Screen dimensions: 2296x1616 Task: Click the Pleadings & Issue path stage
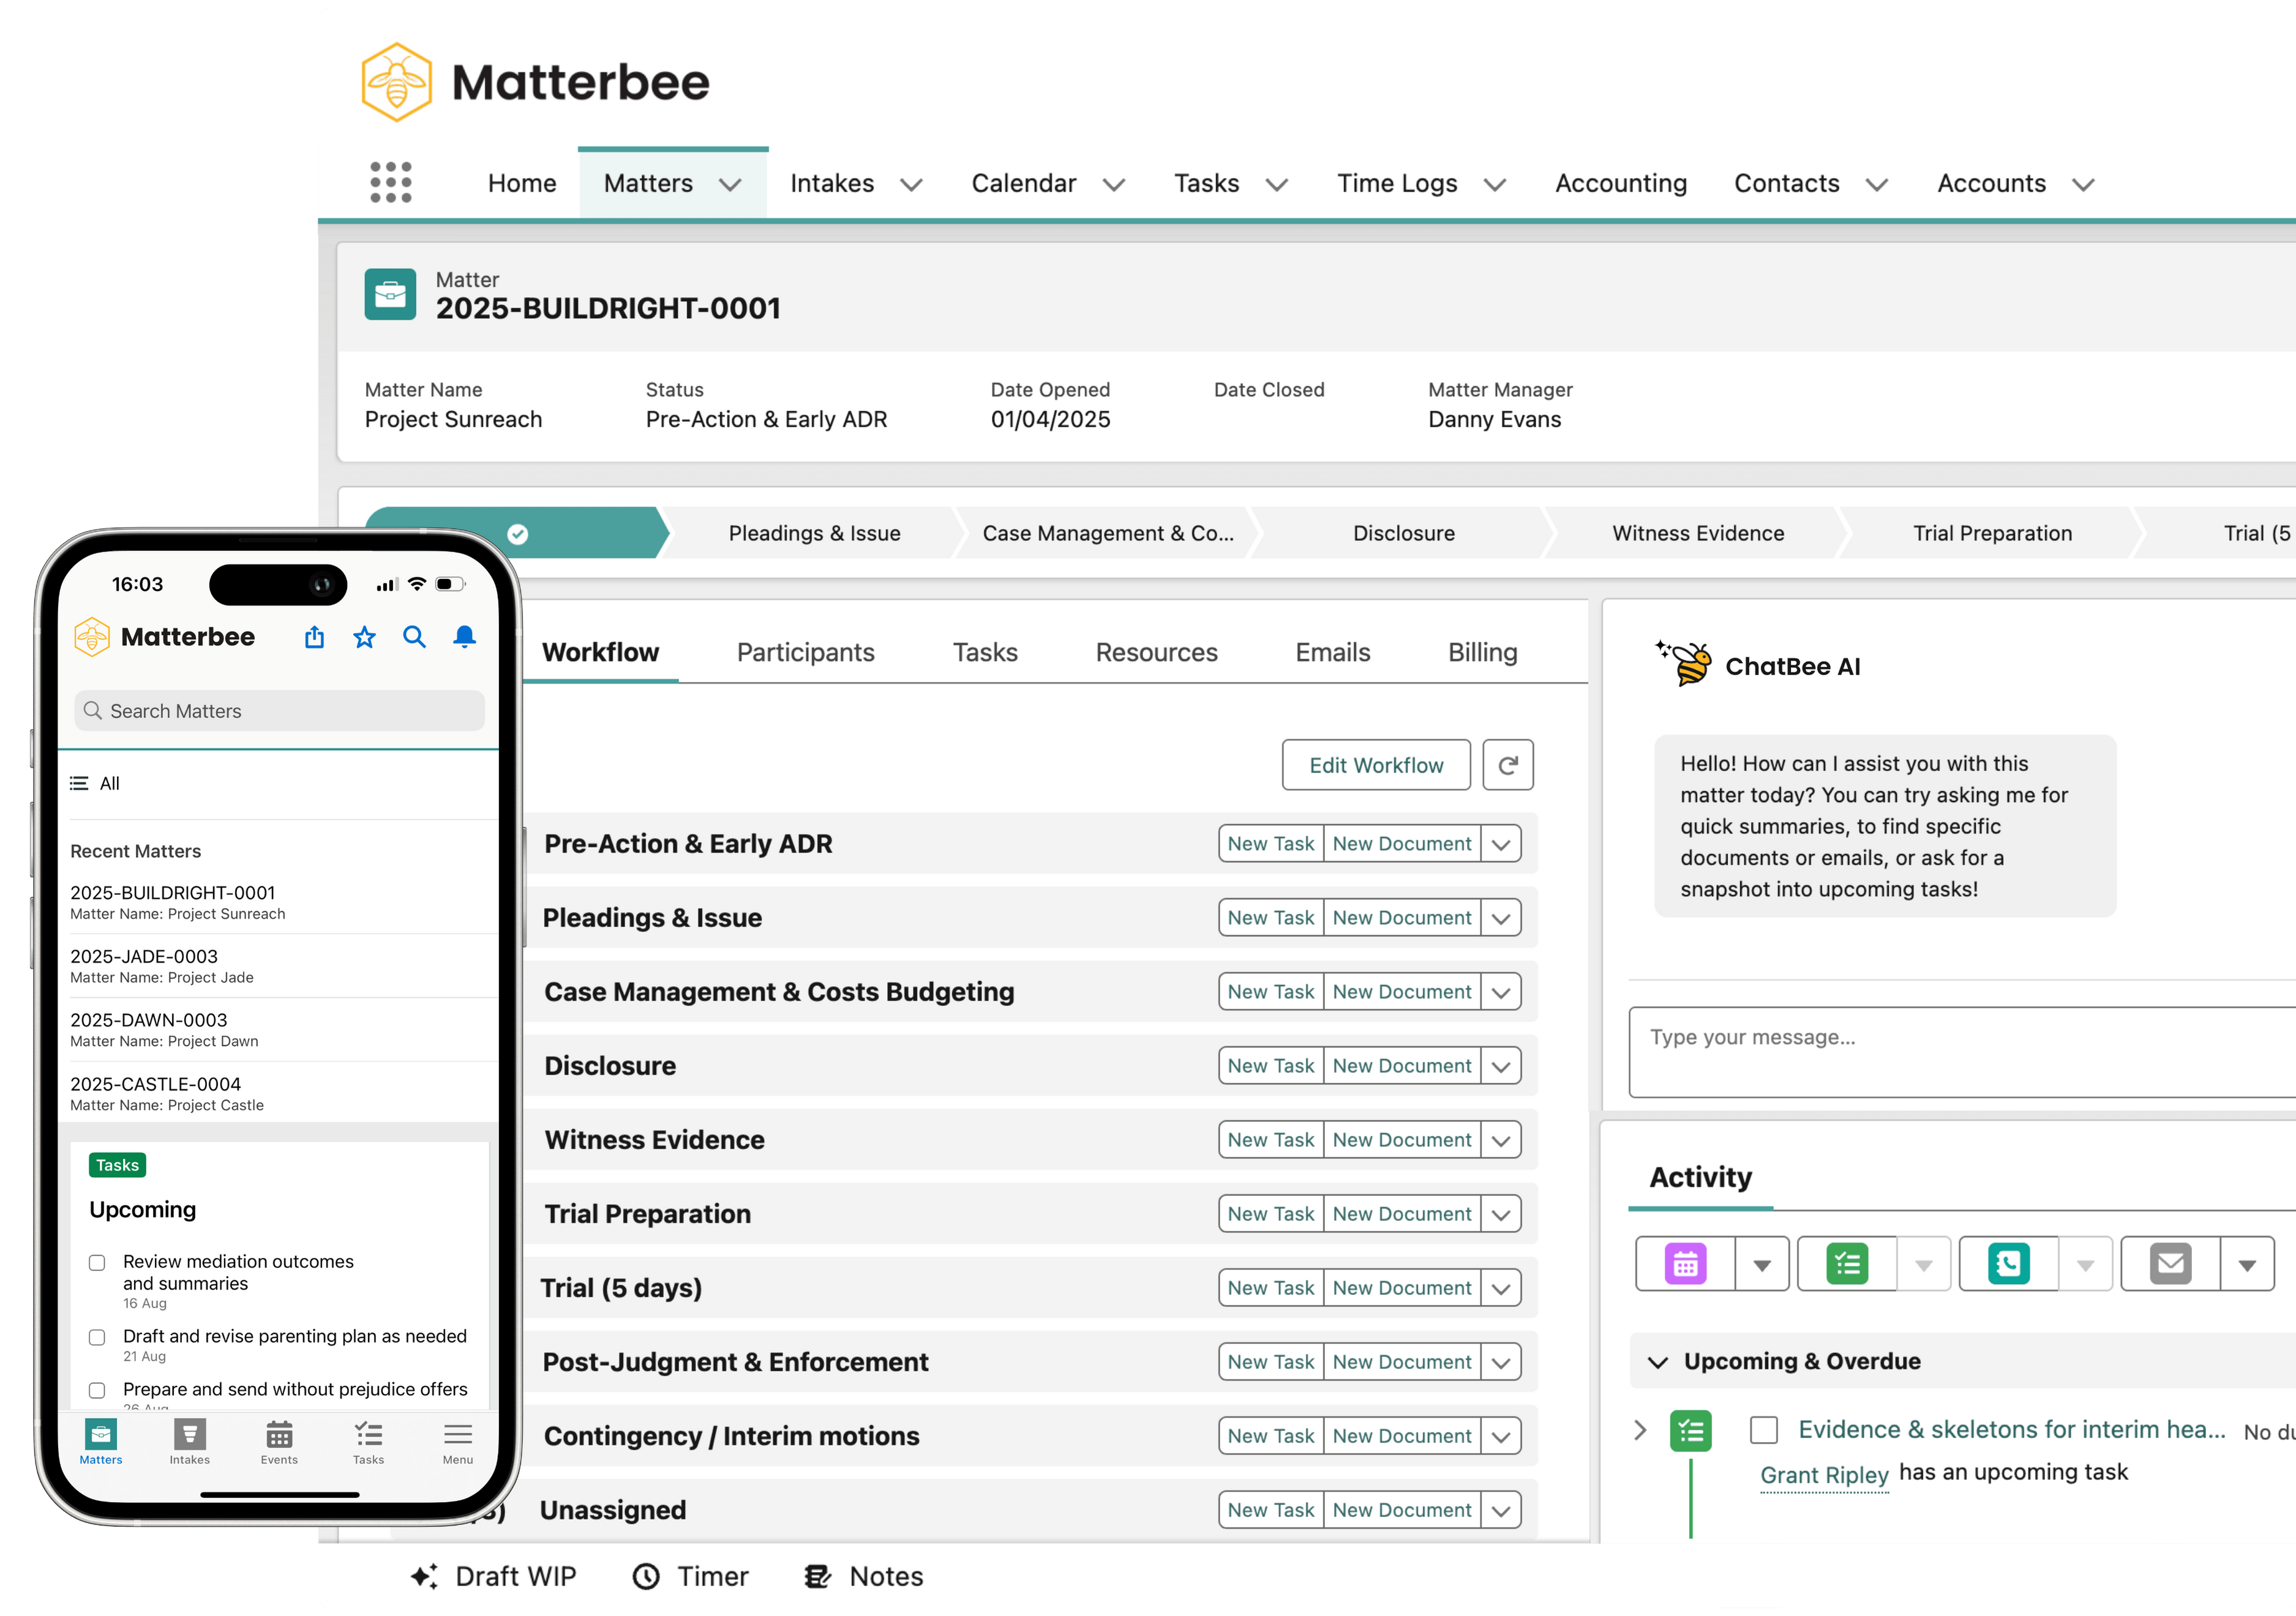coord(814,533)
